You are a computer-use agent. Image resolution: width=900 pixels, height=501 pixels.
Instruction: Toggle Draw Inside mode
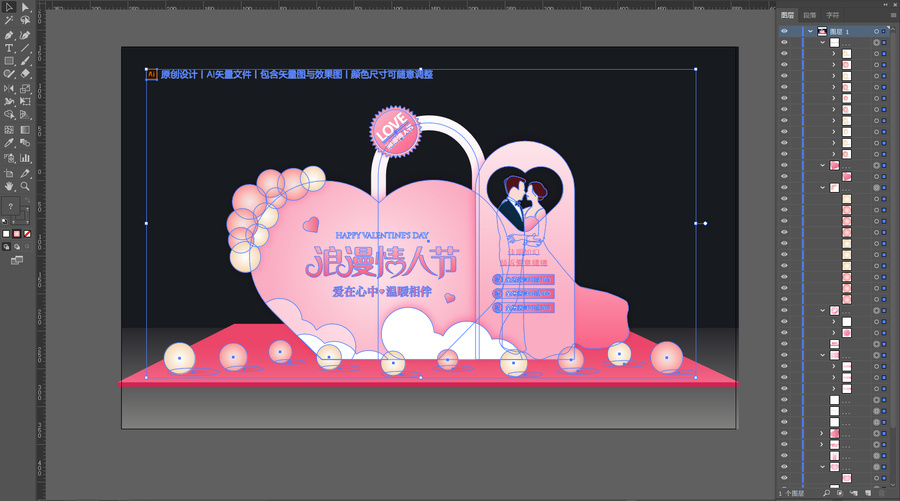[27, 247]
